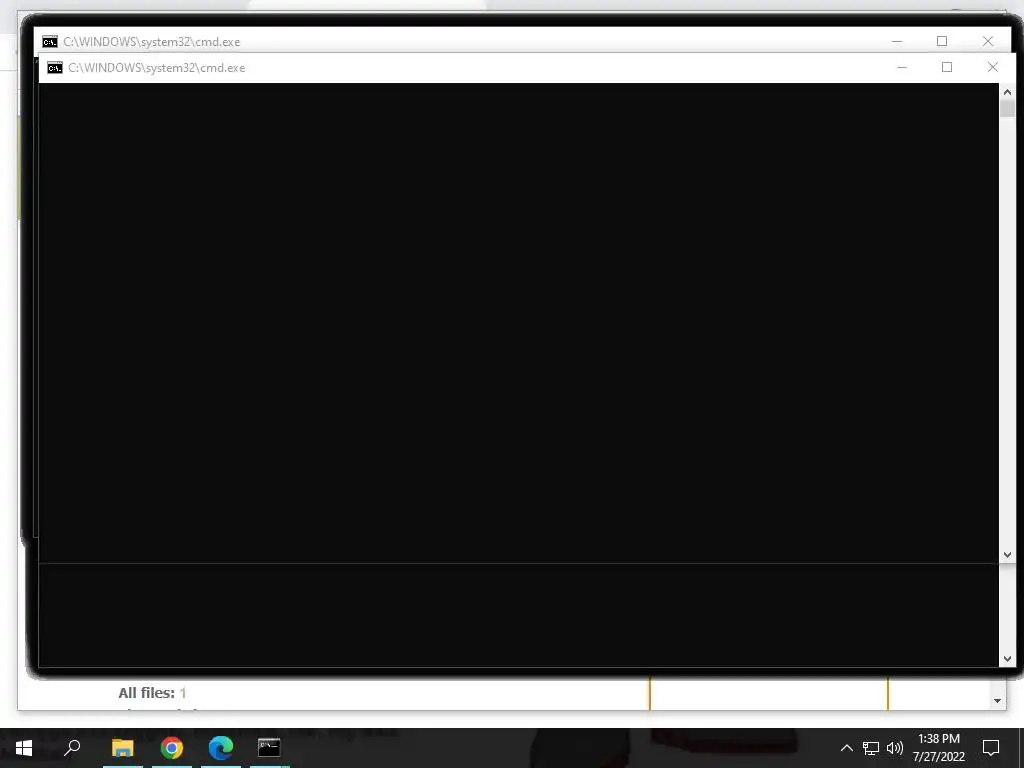This screenshot has height=768, width=1024.
Task: Select the All files: 1 text
Action: 152,693
